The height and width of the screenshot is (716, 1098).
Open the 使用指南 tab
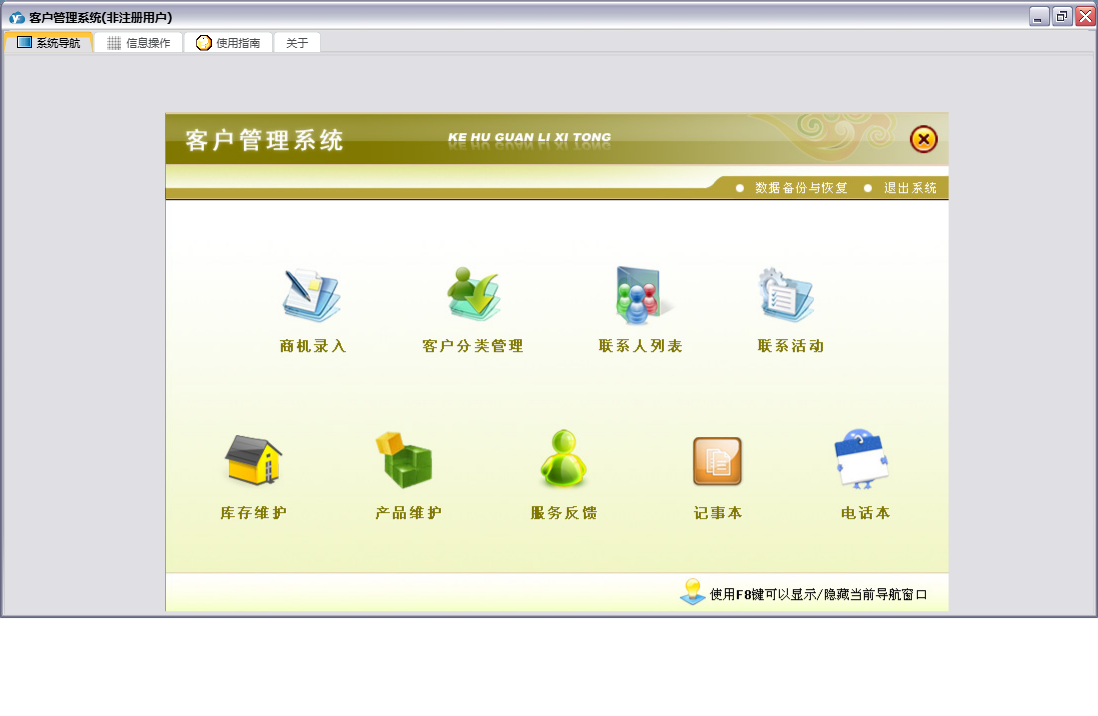(228, 43)
